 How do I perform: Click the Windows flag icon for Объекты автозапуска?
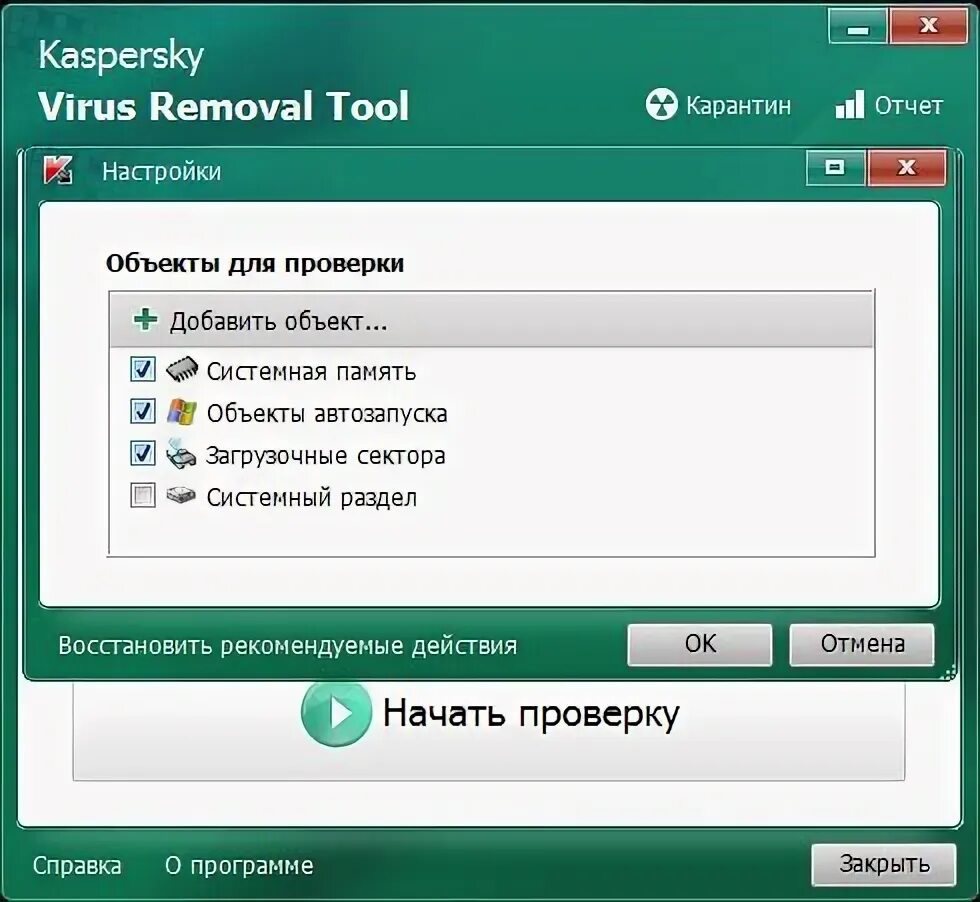181,411
